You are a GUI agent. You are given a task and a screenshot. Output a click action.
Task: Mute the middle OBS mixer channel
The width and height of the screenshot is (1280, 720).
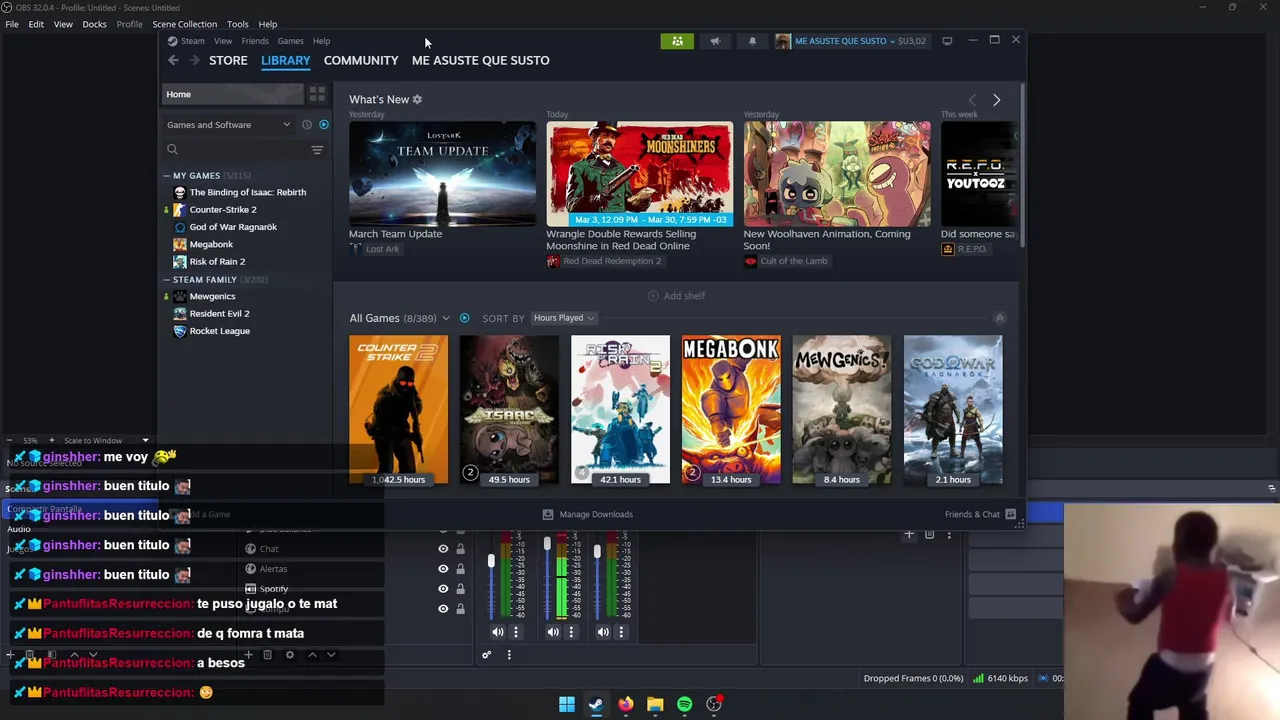(x=553, y=632)
